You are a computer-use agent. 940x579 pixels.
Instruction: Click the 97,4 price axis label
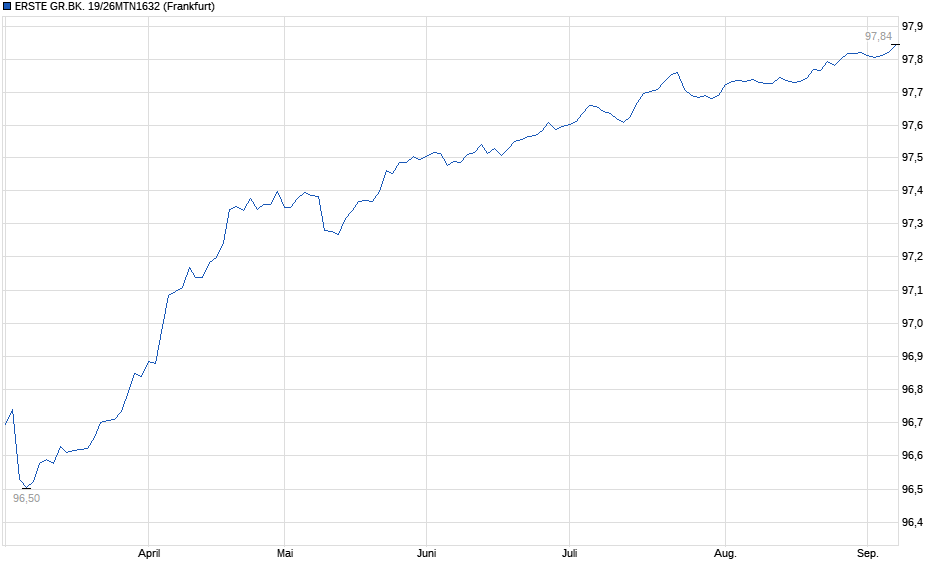pyautogui.click(x=912, y=191)
